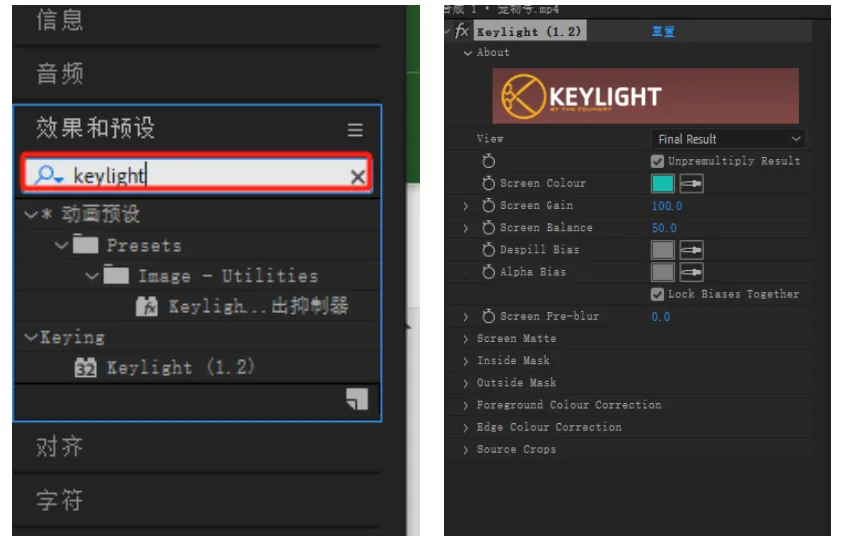Screen dimensions: 842x548
Task: Collapse the Keying category
Action: pyautogui.click(x=31, y=337)
